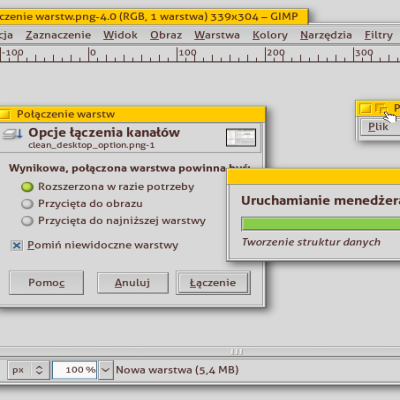Toggle Pomiń niewidoczne warstwy checkbox
Image resolution: width=400 pixels, height=400 pixels.
(17, 246)
